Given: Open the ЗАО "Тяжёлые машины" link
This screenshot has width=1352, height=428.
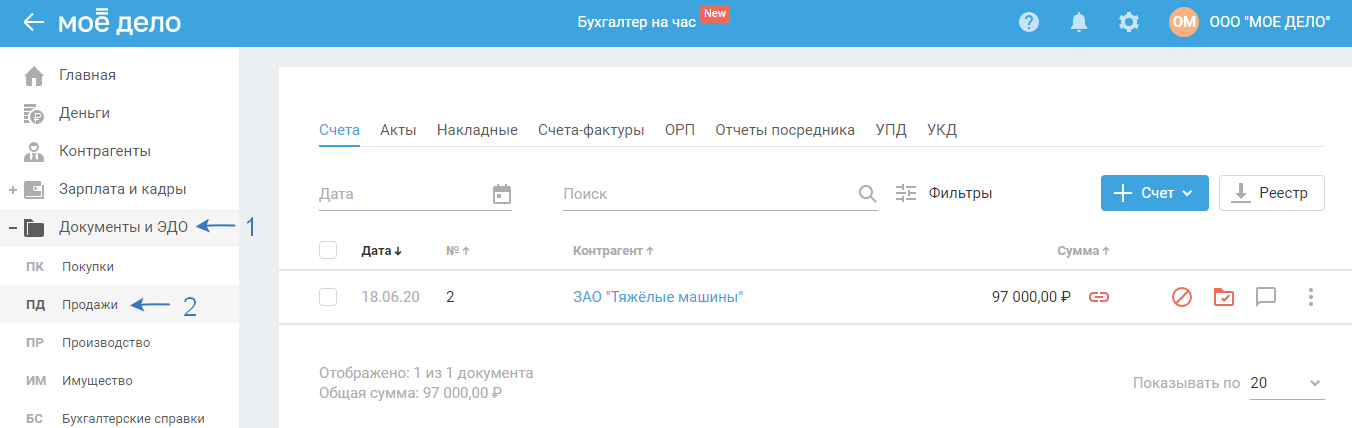Looking at the screenshot, I should (x=658, y=297).
